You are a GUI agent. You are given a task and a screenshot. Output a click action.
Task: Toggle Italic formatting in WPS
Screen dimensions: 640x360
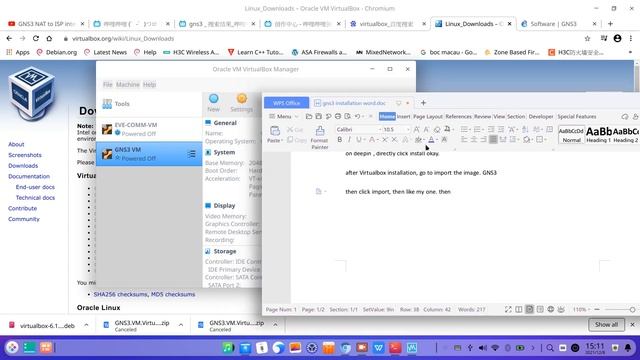(x=349, y=140)
